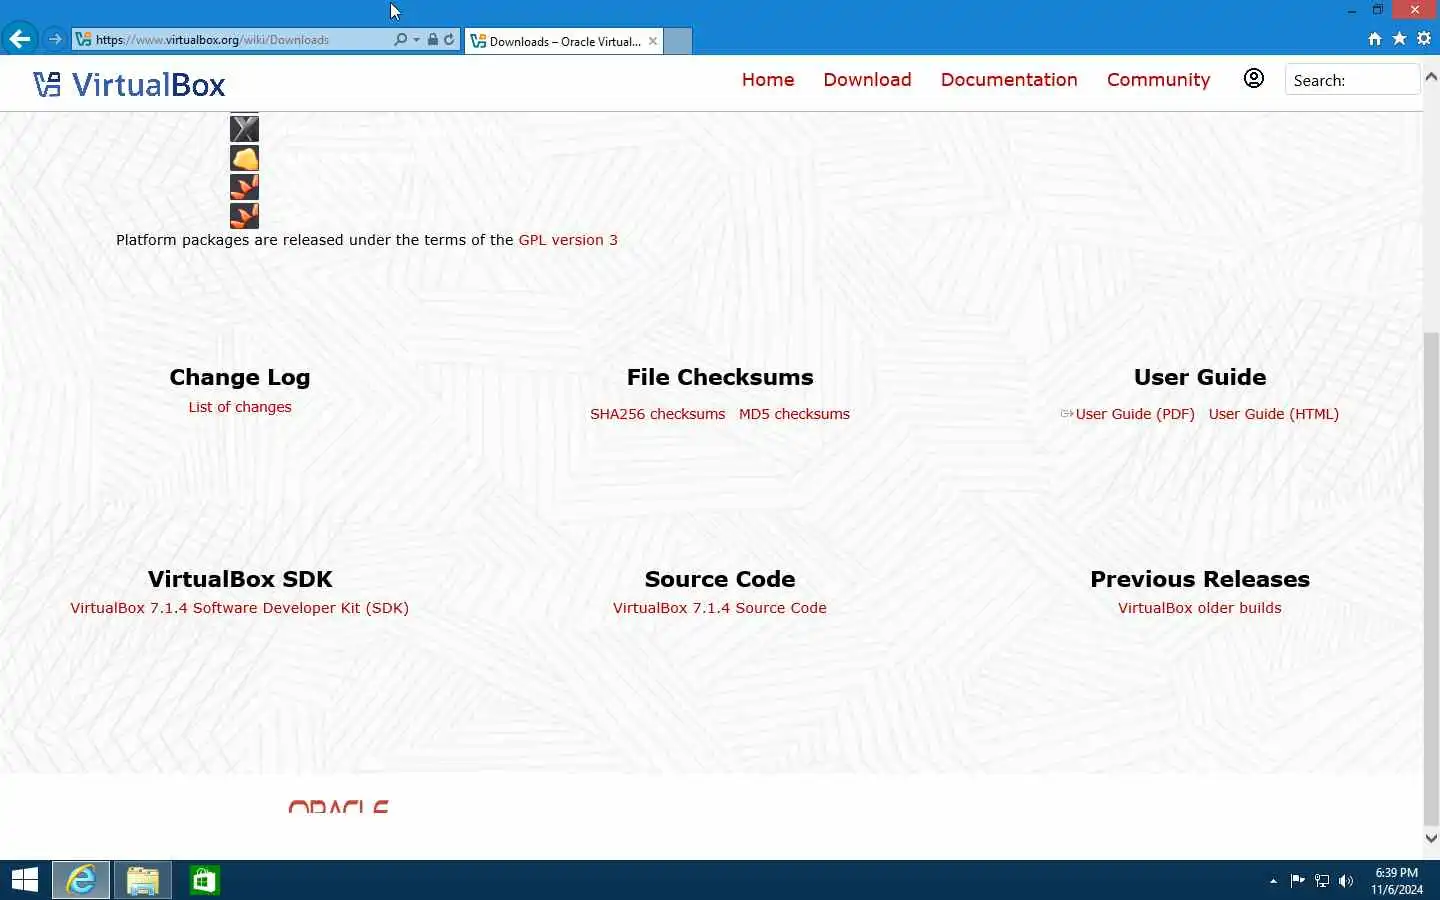Click the VirtualBox logo in the header

129,84
